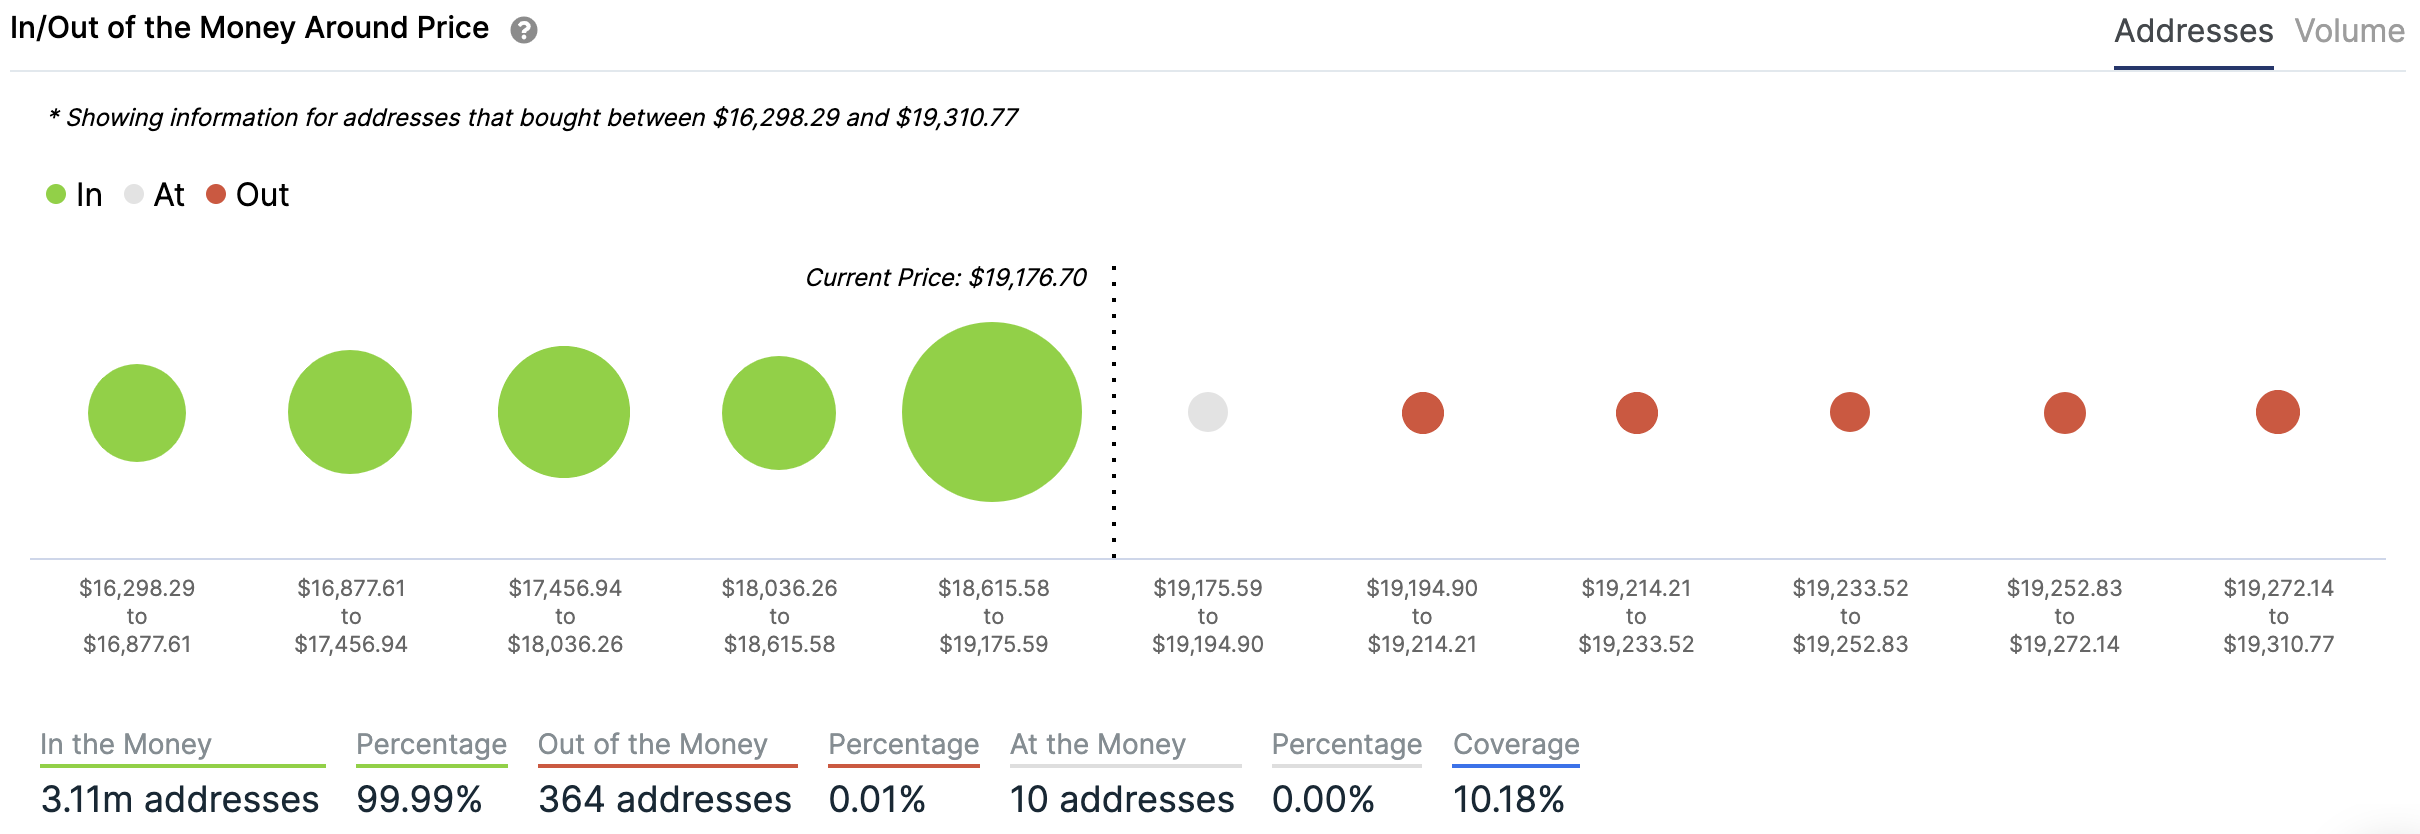Click the red bubble for $19,214.21 to $19,233.52
The width and height of the screenshot is (2420, 834).
pyautogui.click(x=1637, y=413)
